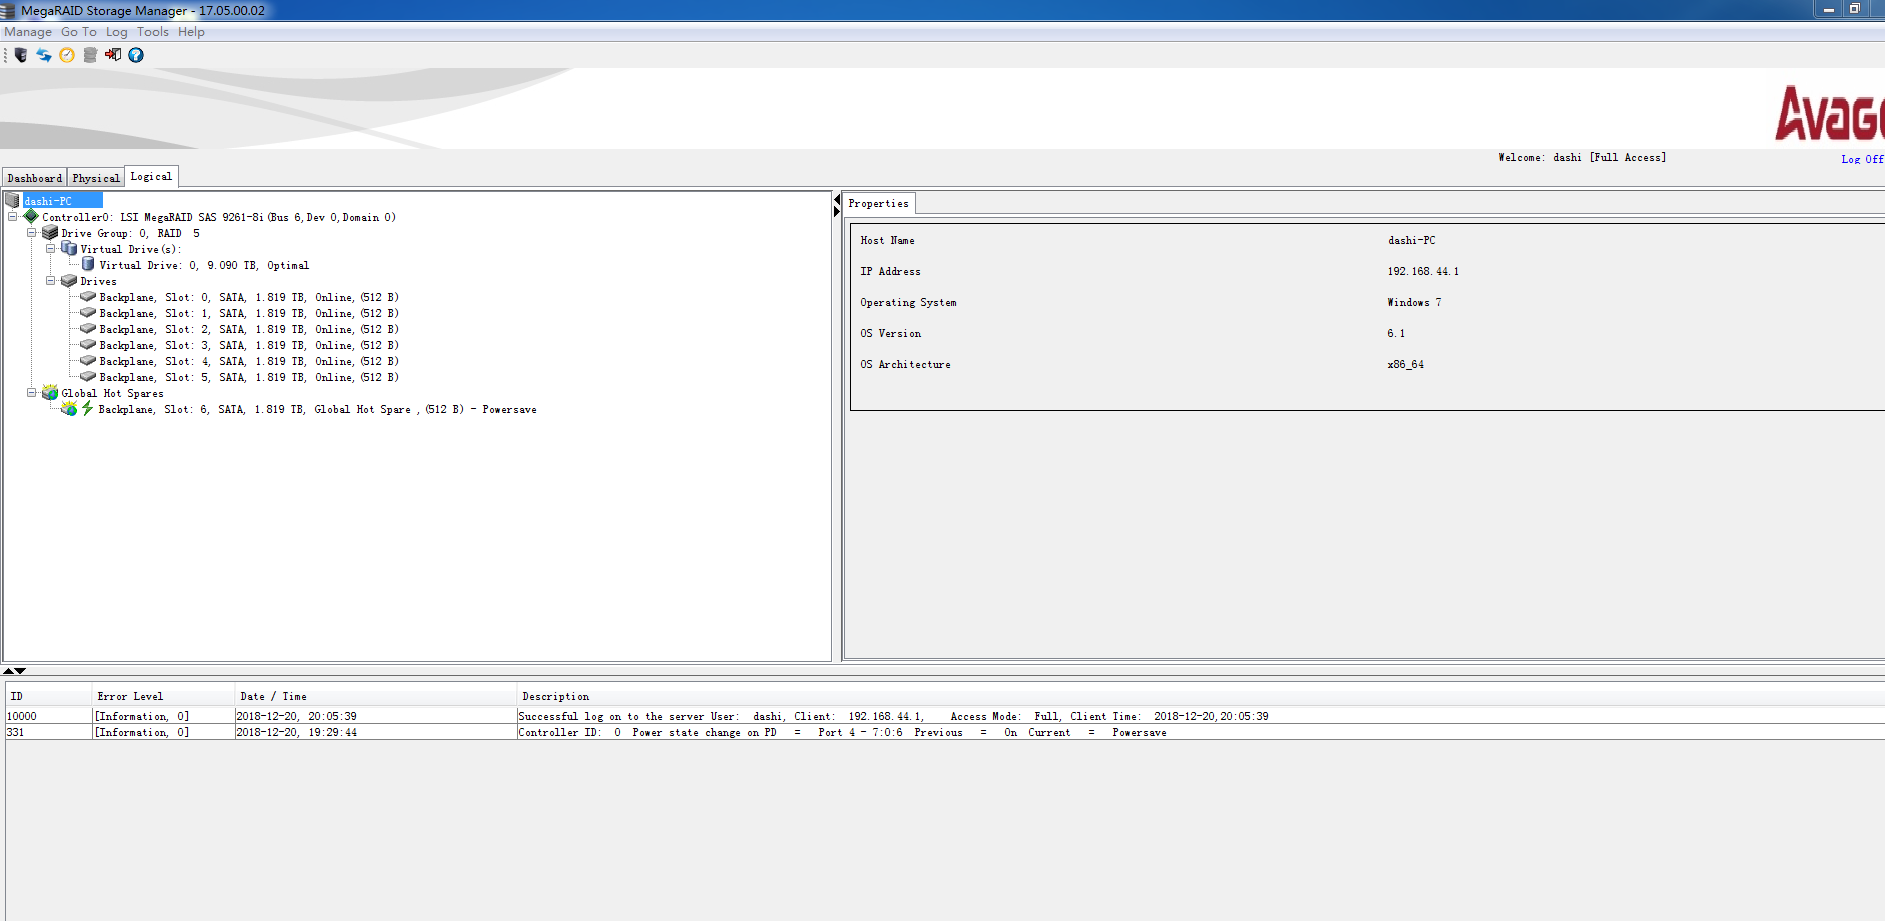This screenshot has width=1885, height=921.
Task: Click the Slot 6 hot spare globe icon
Action: (x=69, y=408)
